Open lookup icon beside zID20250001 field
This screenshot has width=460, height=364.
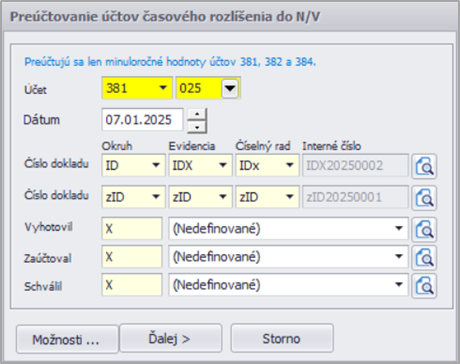424,198
